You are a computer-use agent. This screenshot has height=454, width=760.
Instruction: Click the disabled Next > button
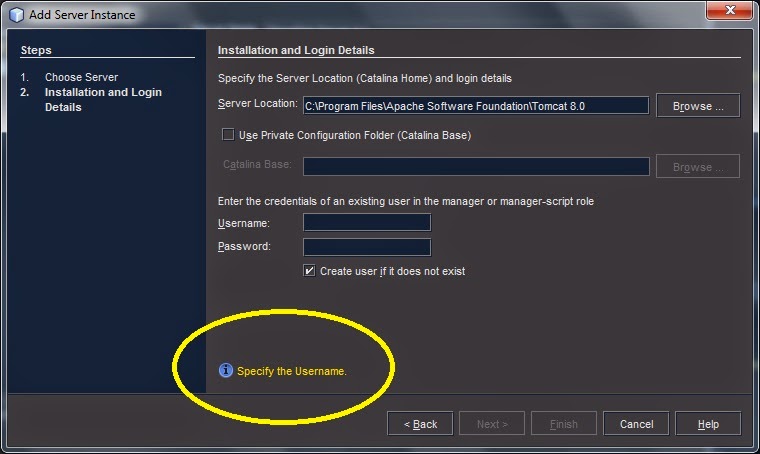click(492, 424)
